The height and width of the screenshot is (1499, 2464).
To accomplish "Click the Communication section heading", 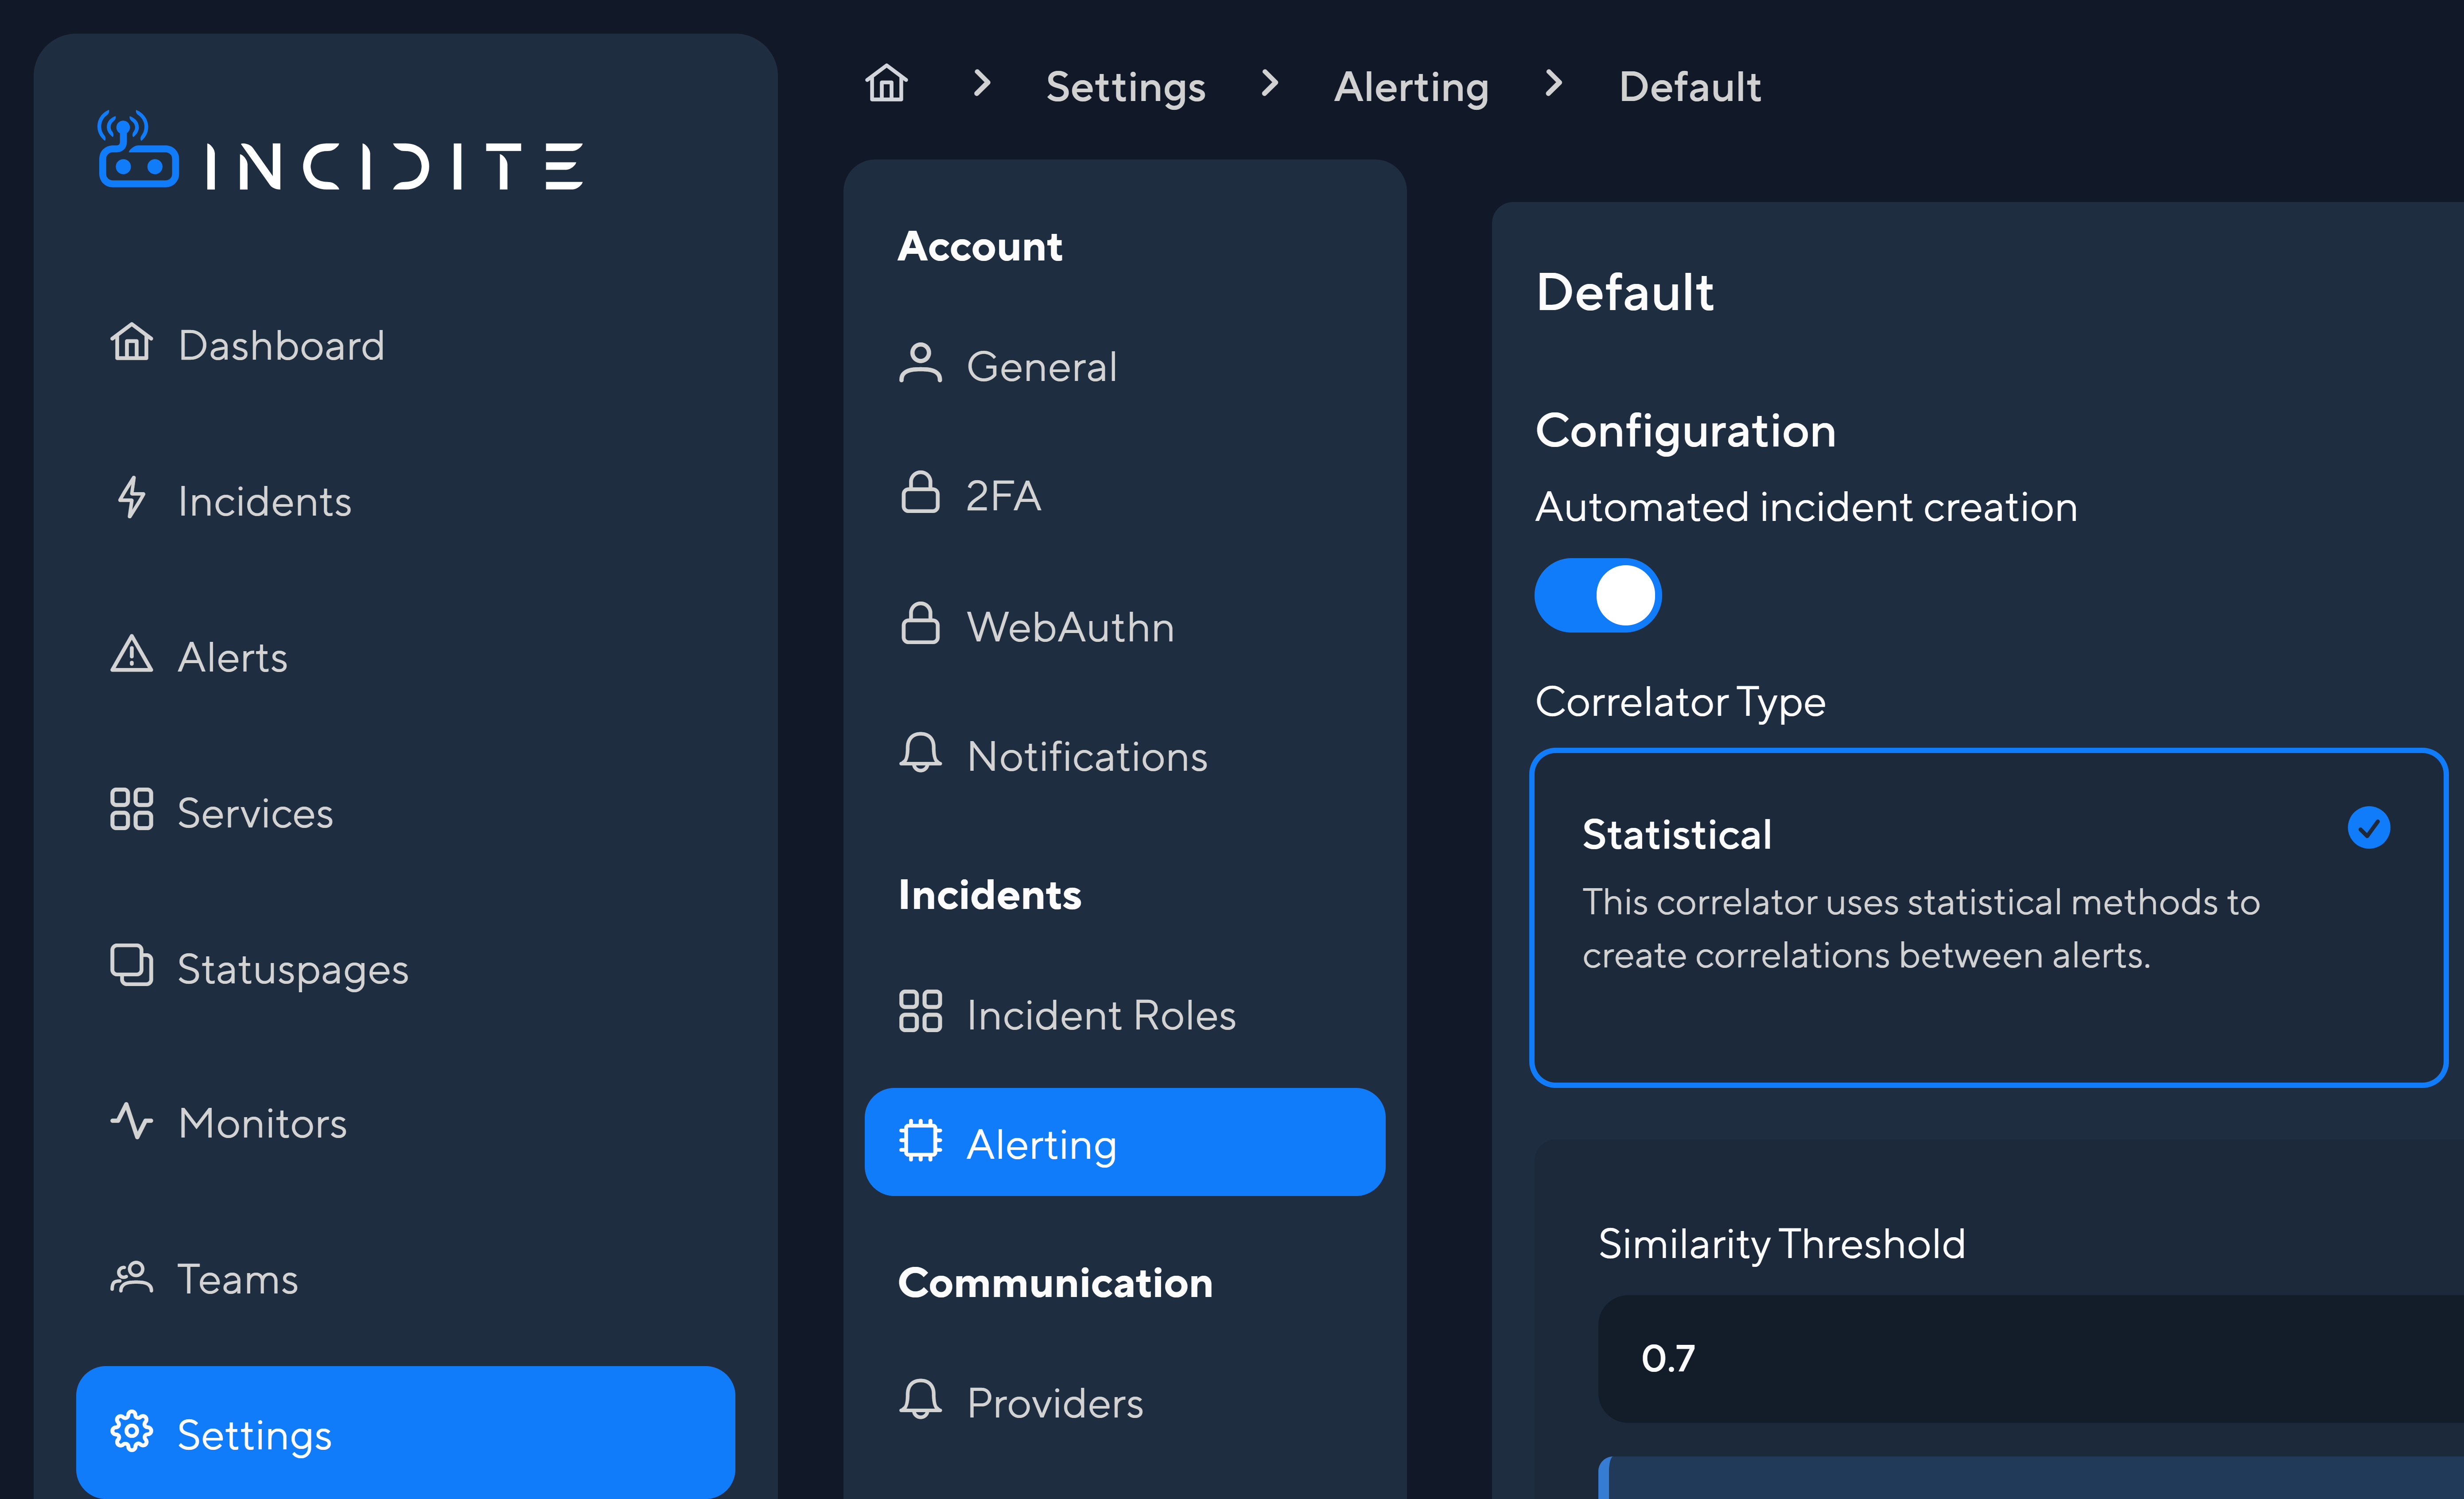I will pos(1054,1282).
